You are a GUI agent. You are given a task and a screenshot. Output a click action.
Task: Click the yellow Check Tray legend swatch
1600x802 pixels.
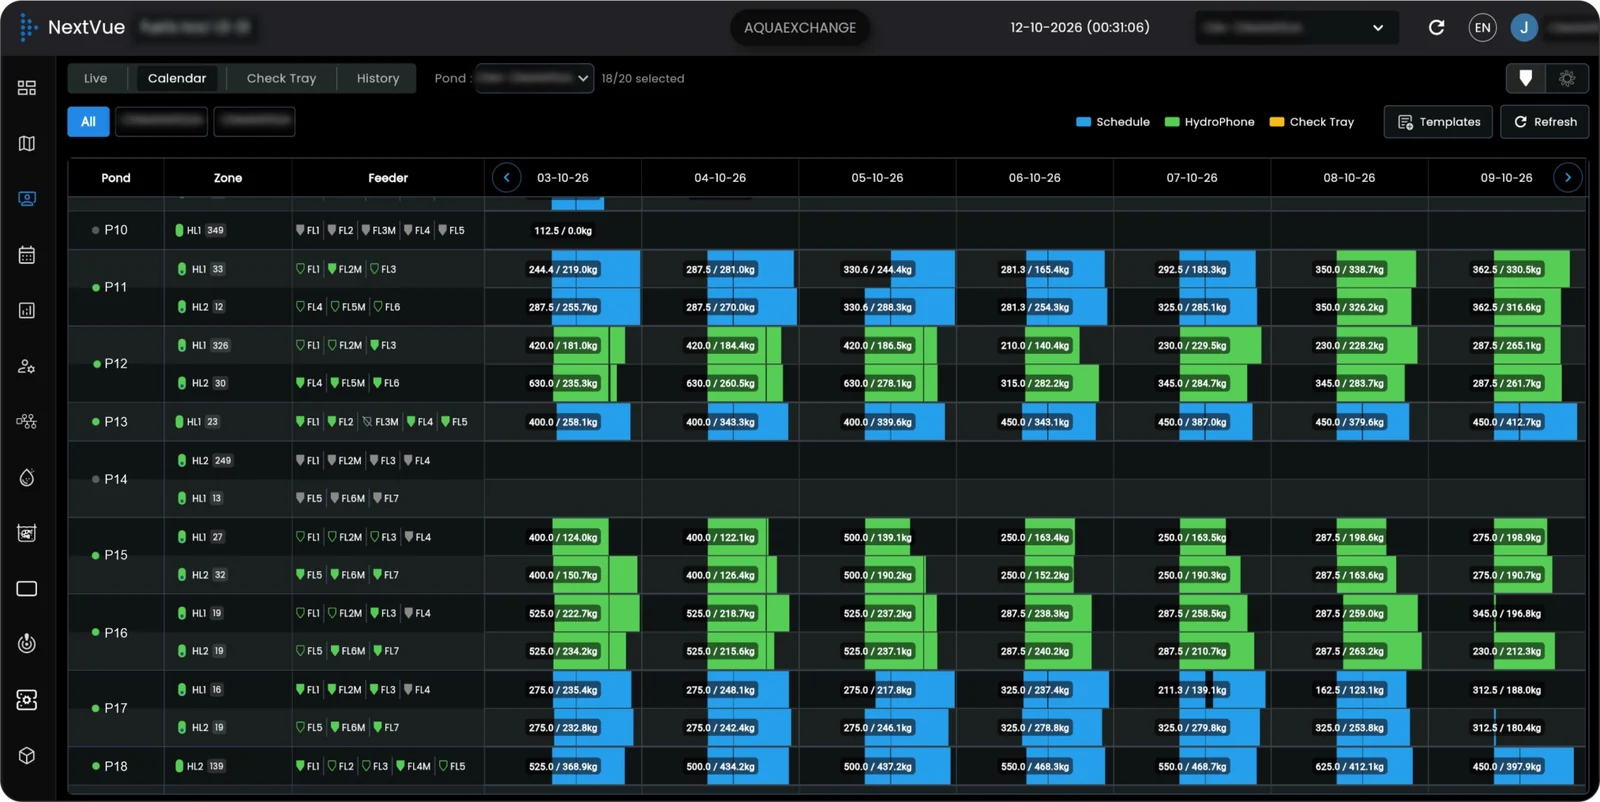1277,122
